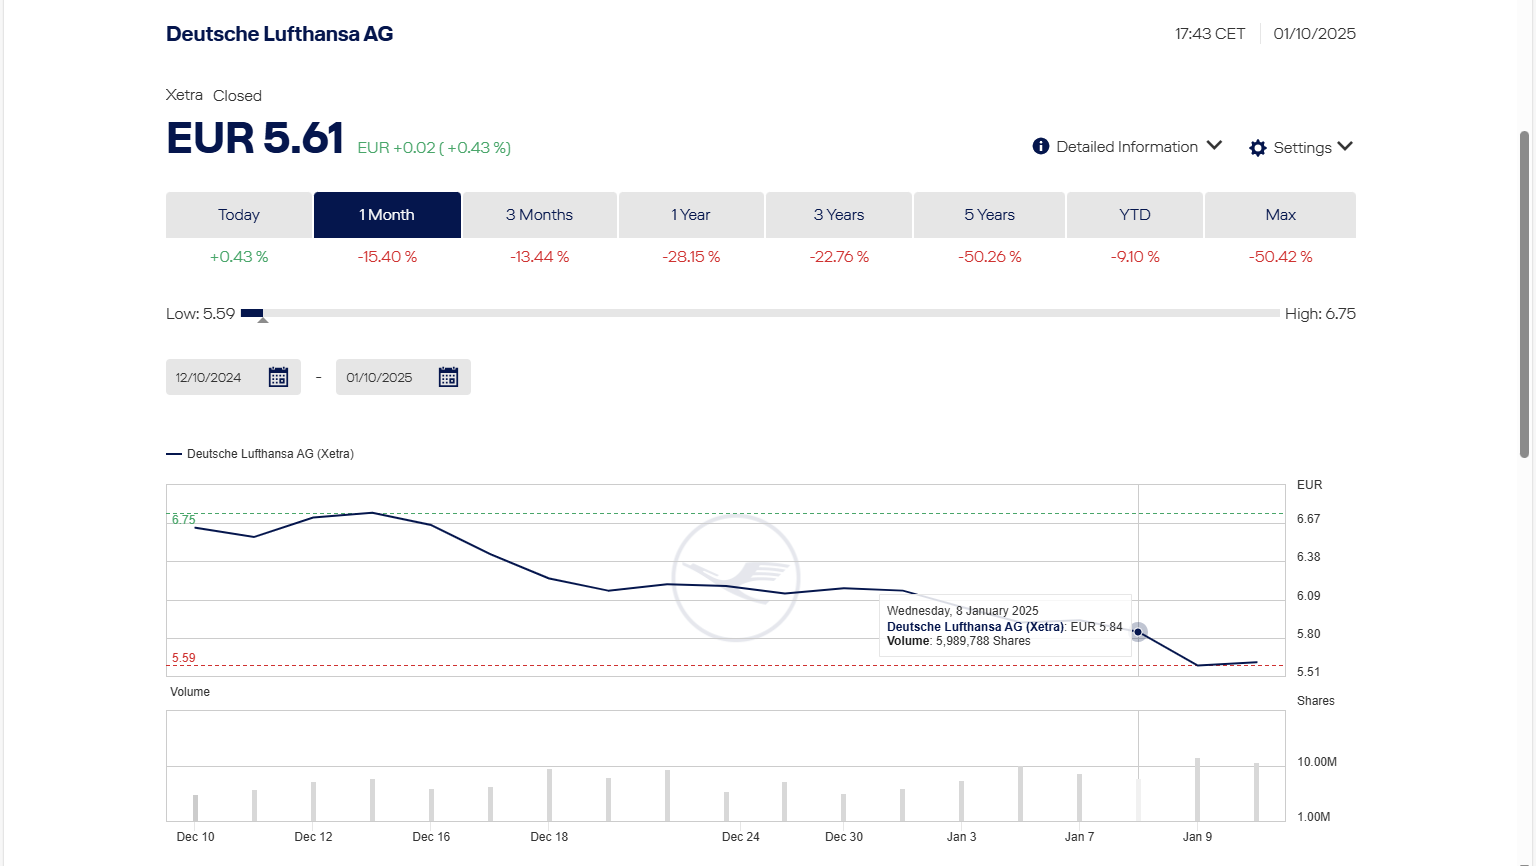Click the Detailed Information label

coord(1127,147)
